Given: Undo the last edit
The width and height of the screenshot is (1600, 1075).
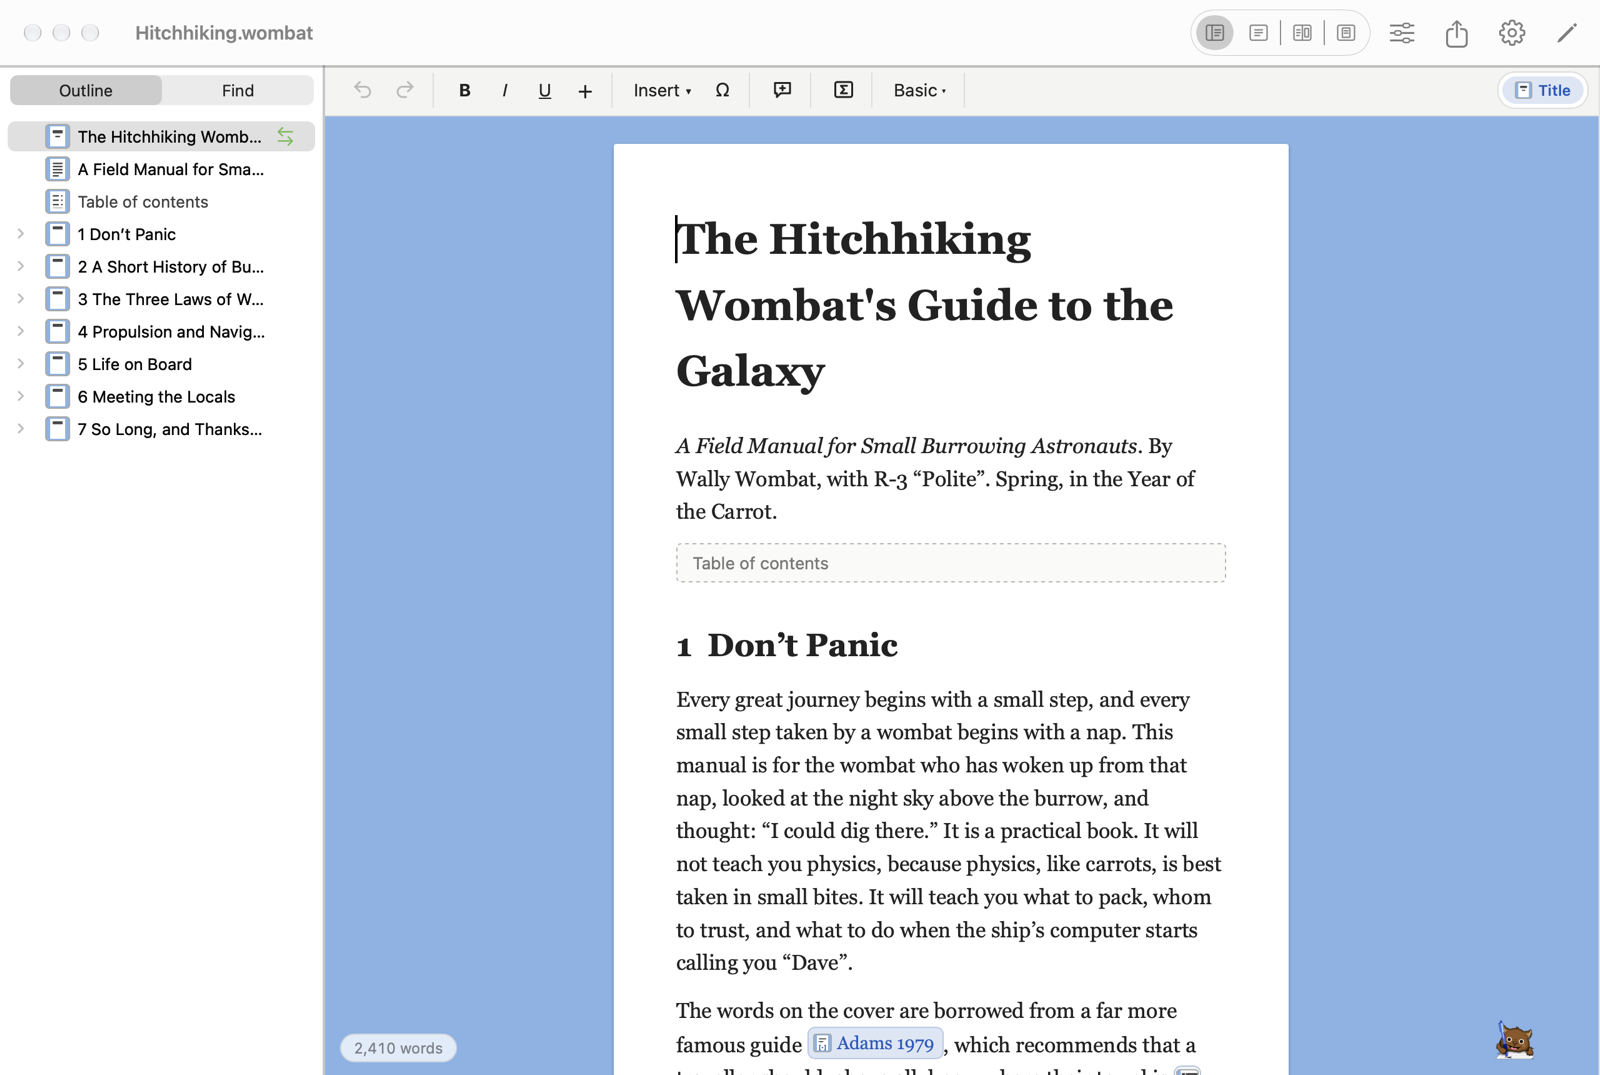Looking at the screenshot, I should pyautogui.click(x=362, y=90).
